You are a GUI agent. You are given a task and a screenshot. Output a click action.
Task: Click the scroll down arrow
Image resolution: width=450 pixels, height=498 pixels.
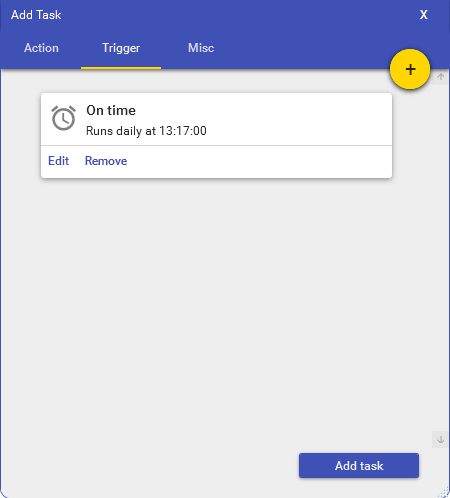(x=440, y=439)
